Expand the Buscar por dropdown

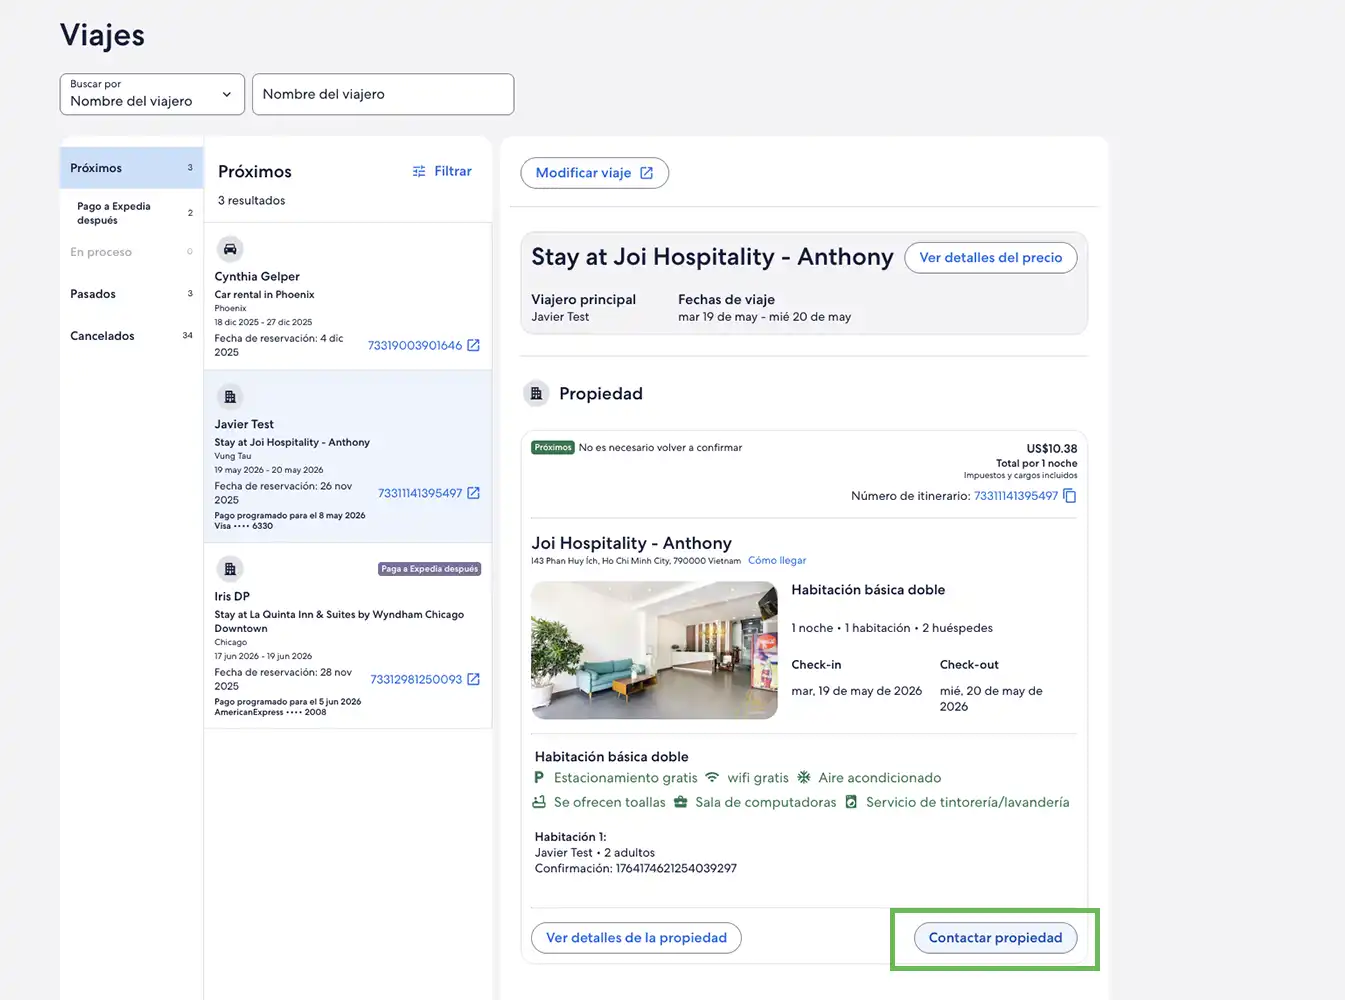coord(152,94)
